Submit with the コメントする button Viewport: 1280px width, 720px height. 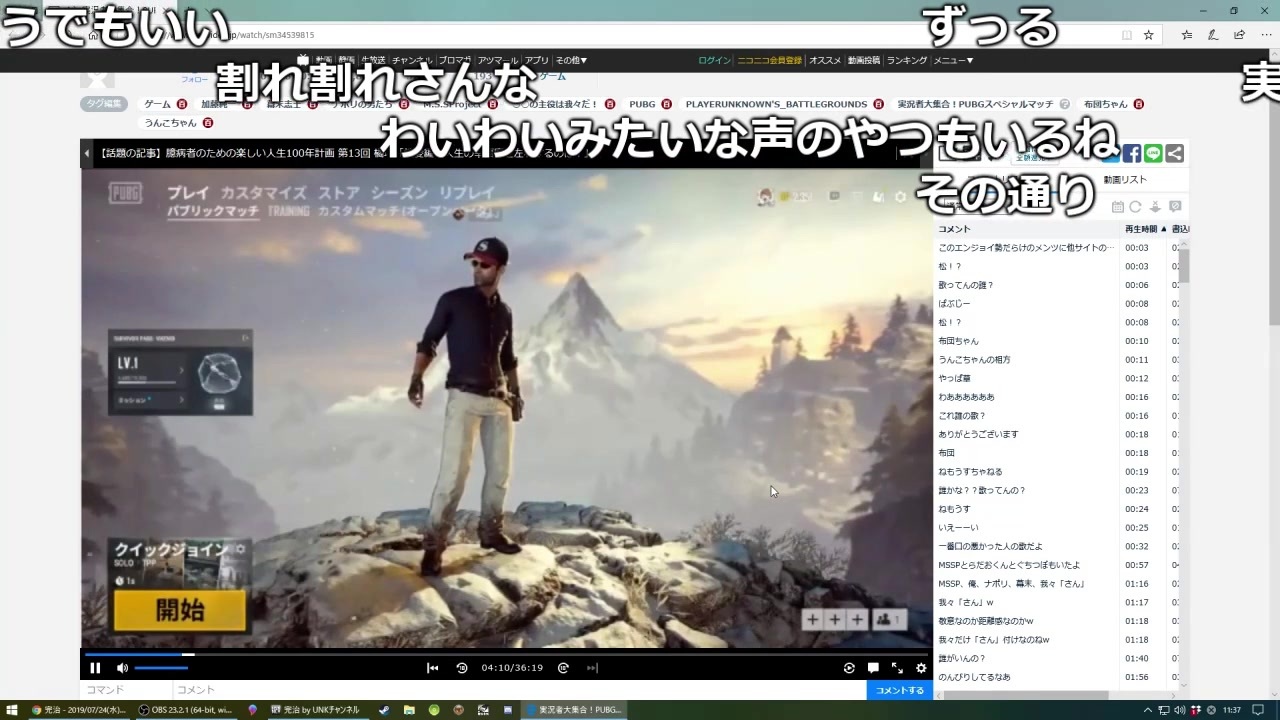point(900,690)
